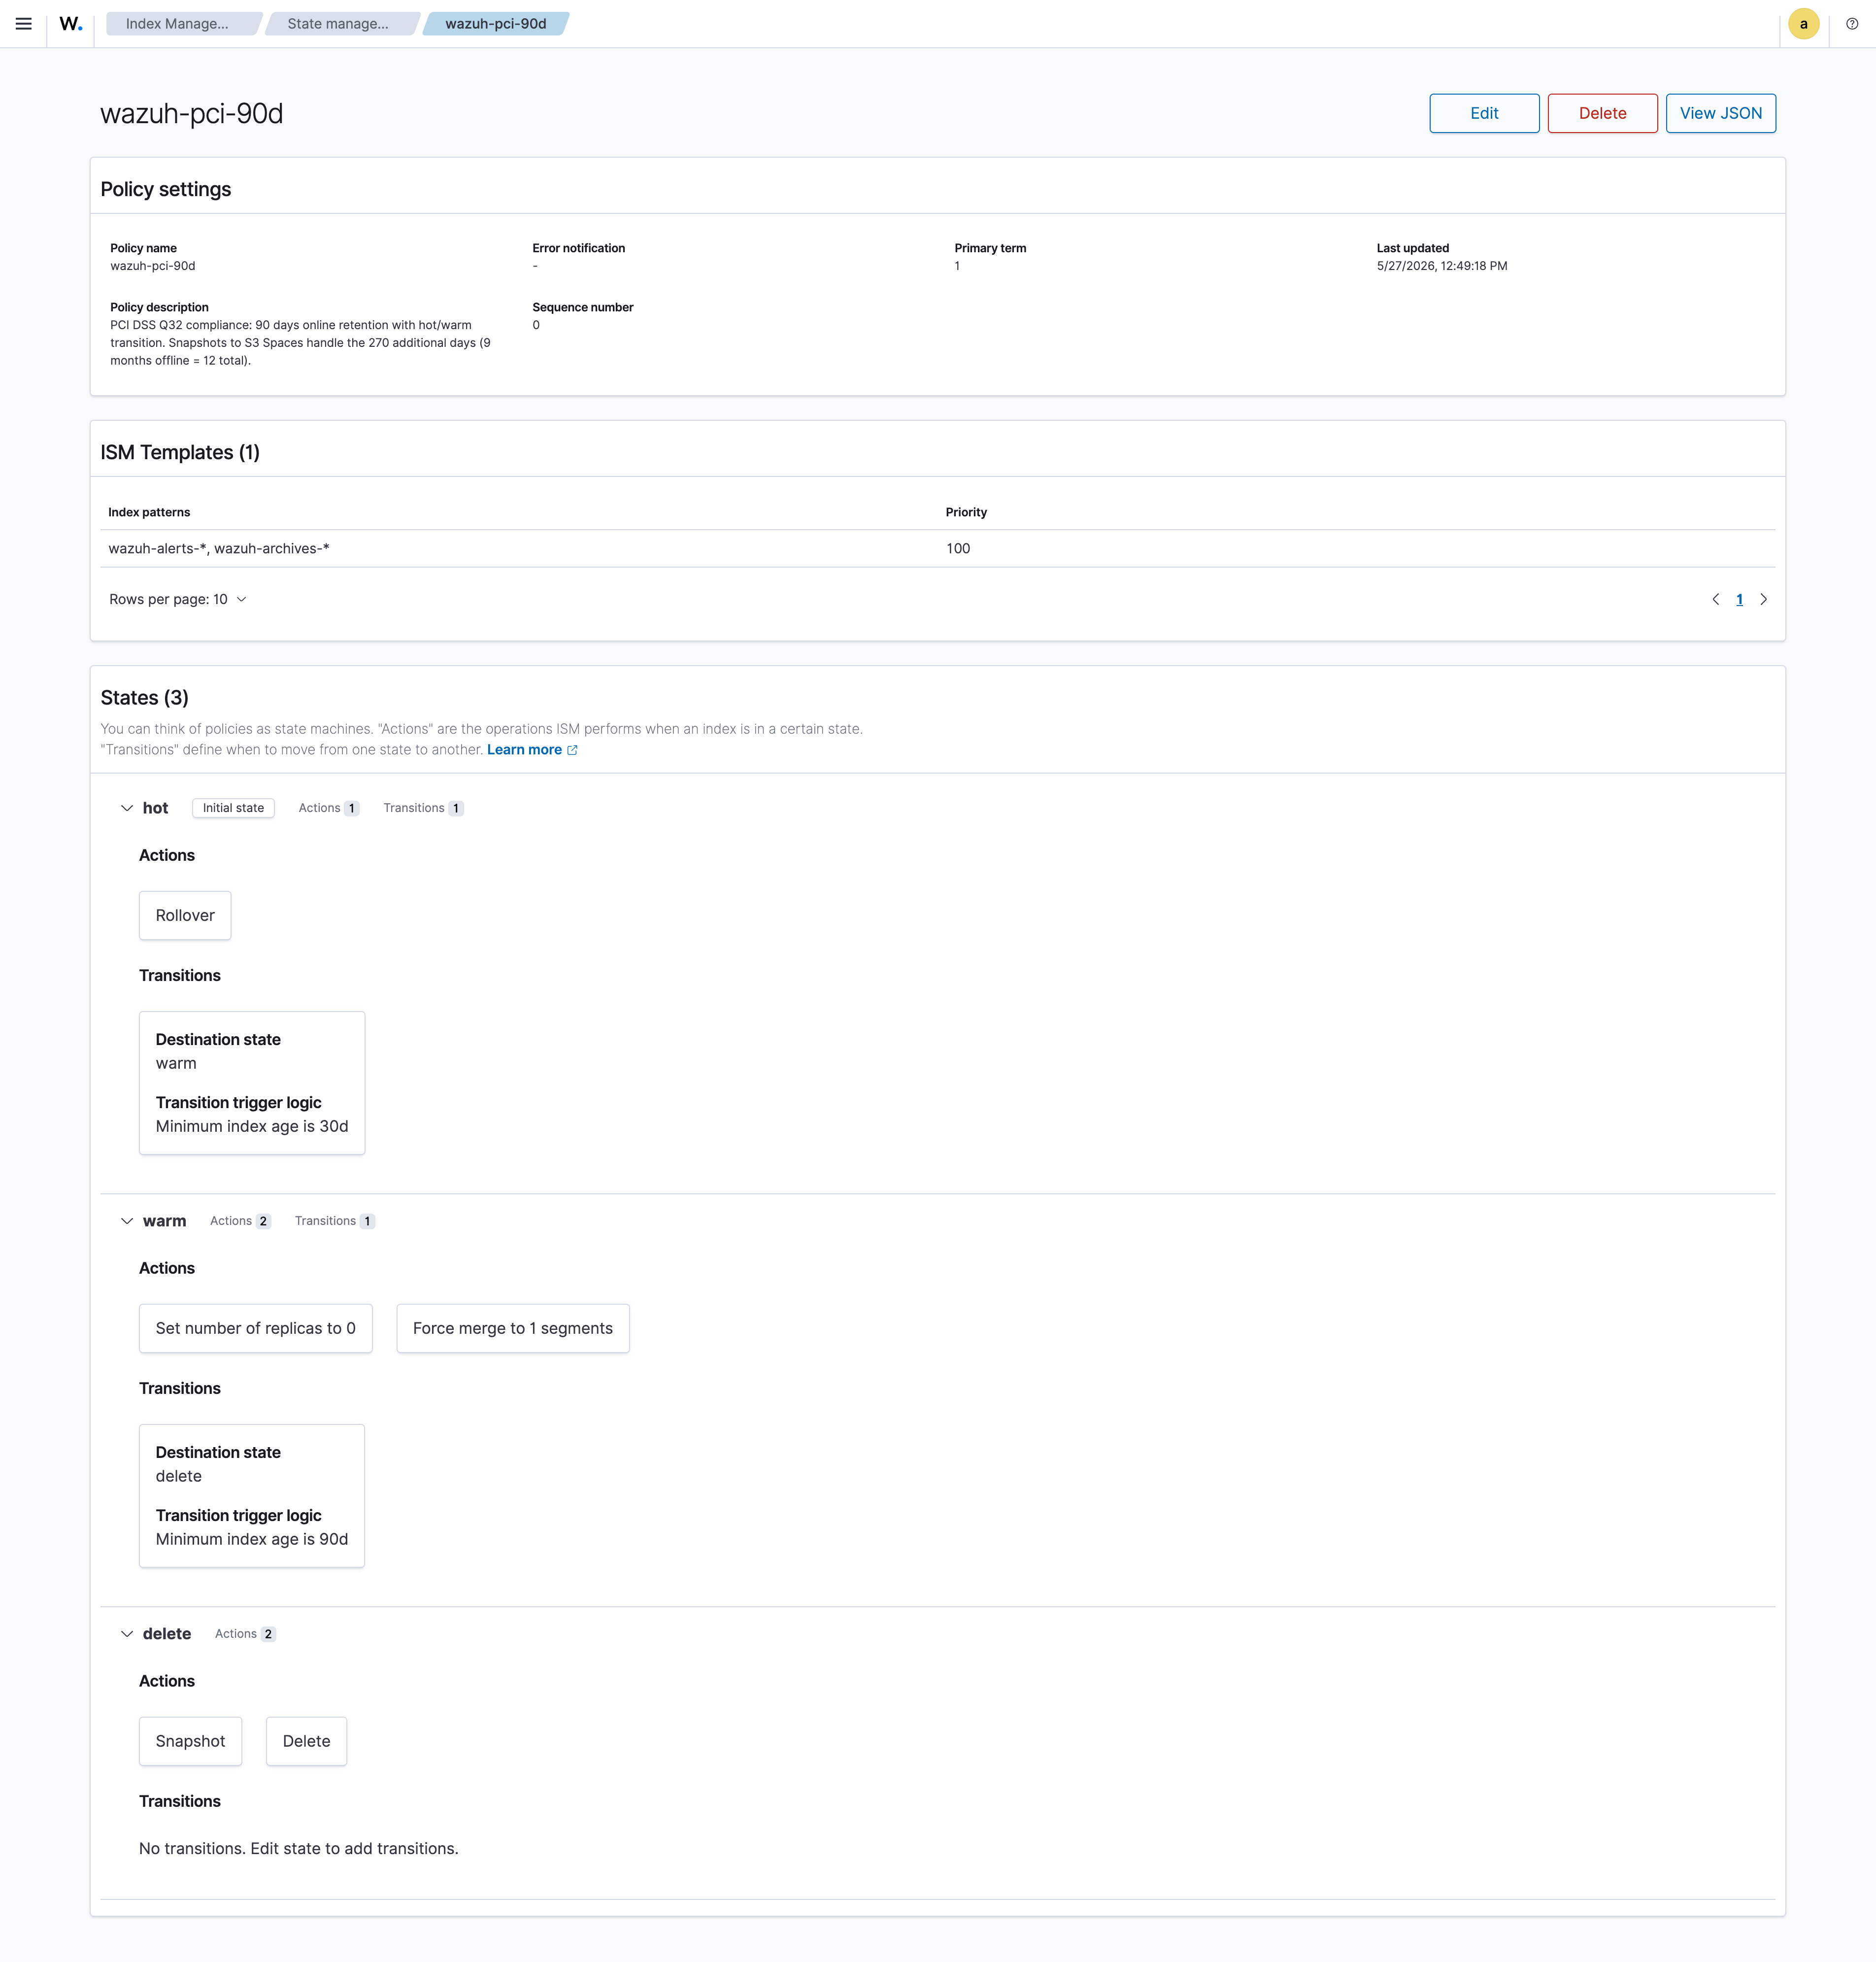Select the wazuh-pci-90d breadcrumb
The image size is (1876, 1962).
496,24
